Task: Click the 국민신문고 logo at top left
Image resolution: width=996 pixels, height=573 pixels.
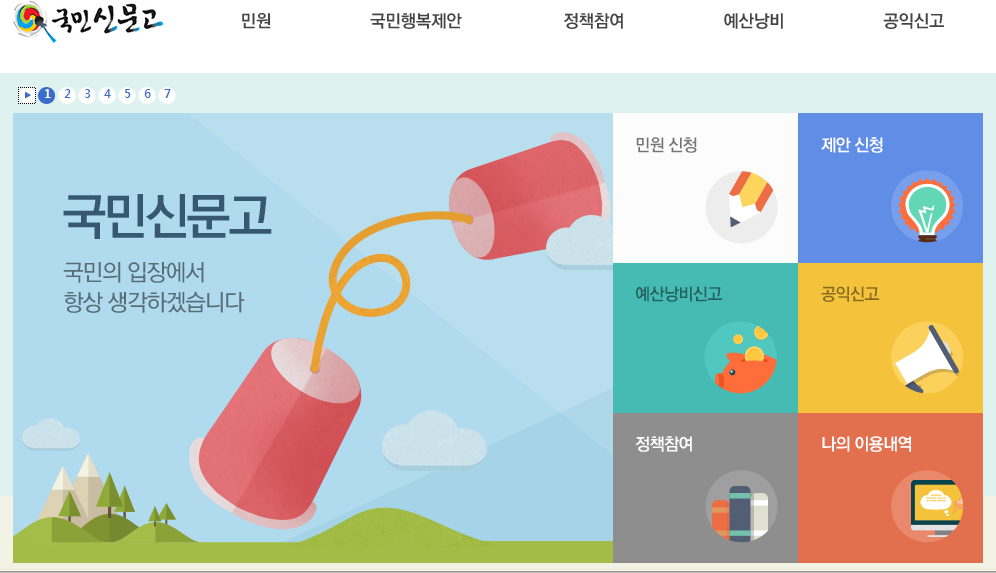Action: [x=88, y=21]
